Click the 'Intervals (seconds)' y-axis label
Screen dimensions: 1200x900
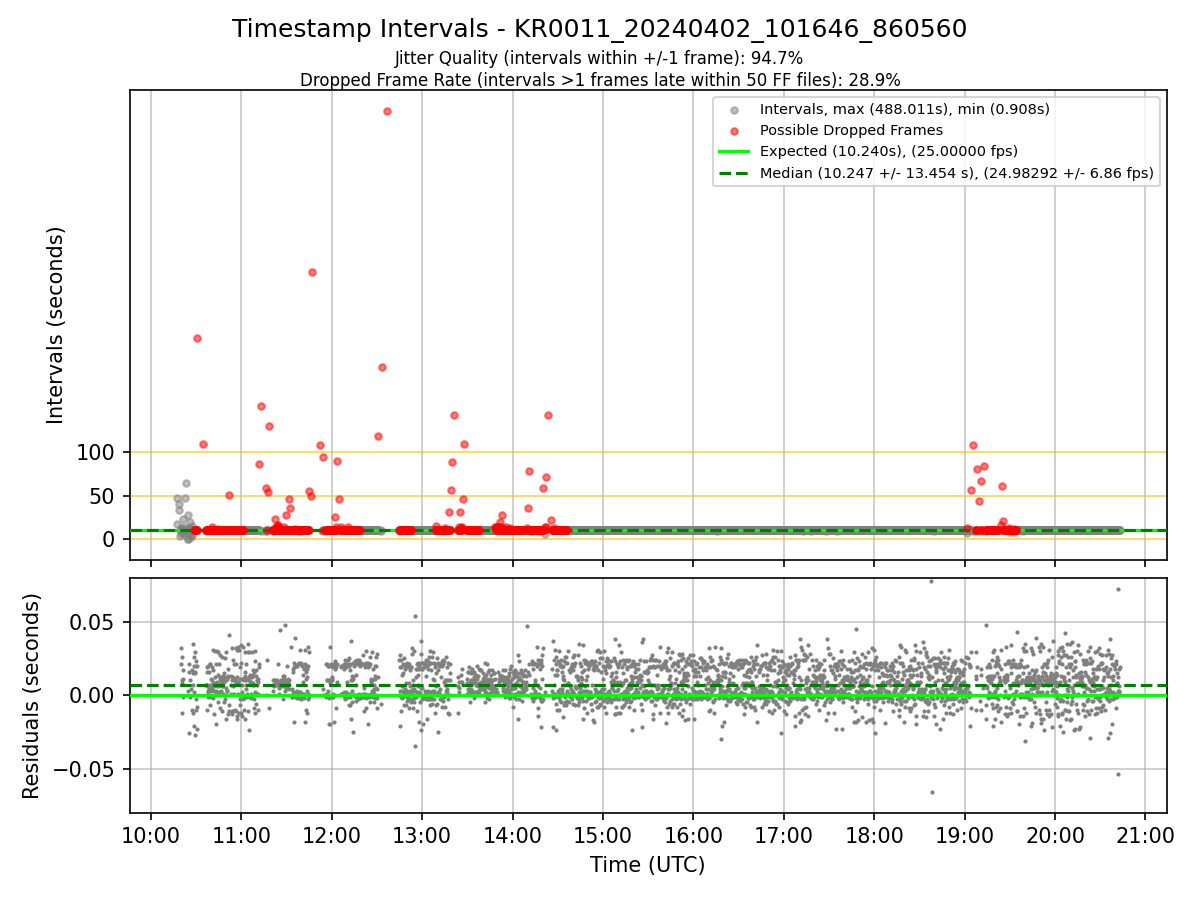click(x=56, y=325)
